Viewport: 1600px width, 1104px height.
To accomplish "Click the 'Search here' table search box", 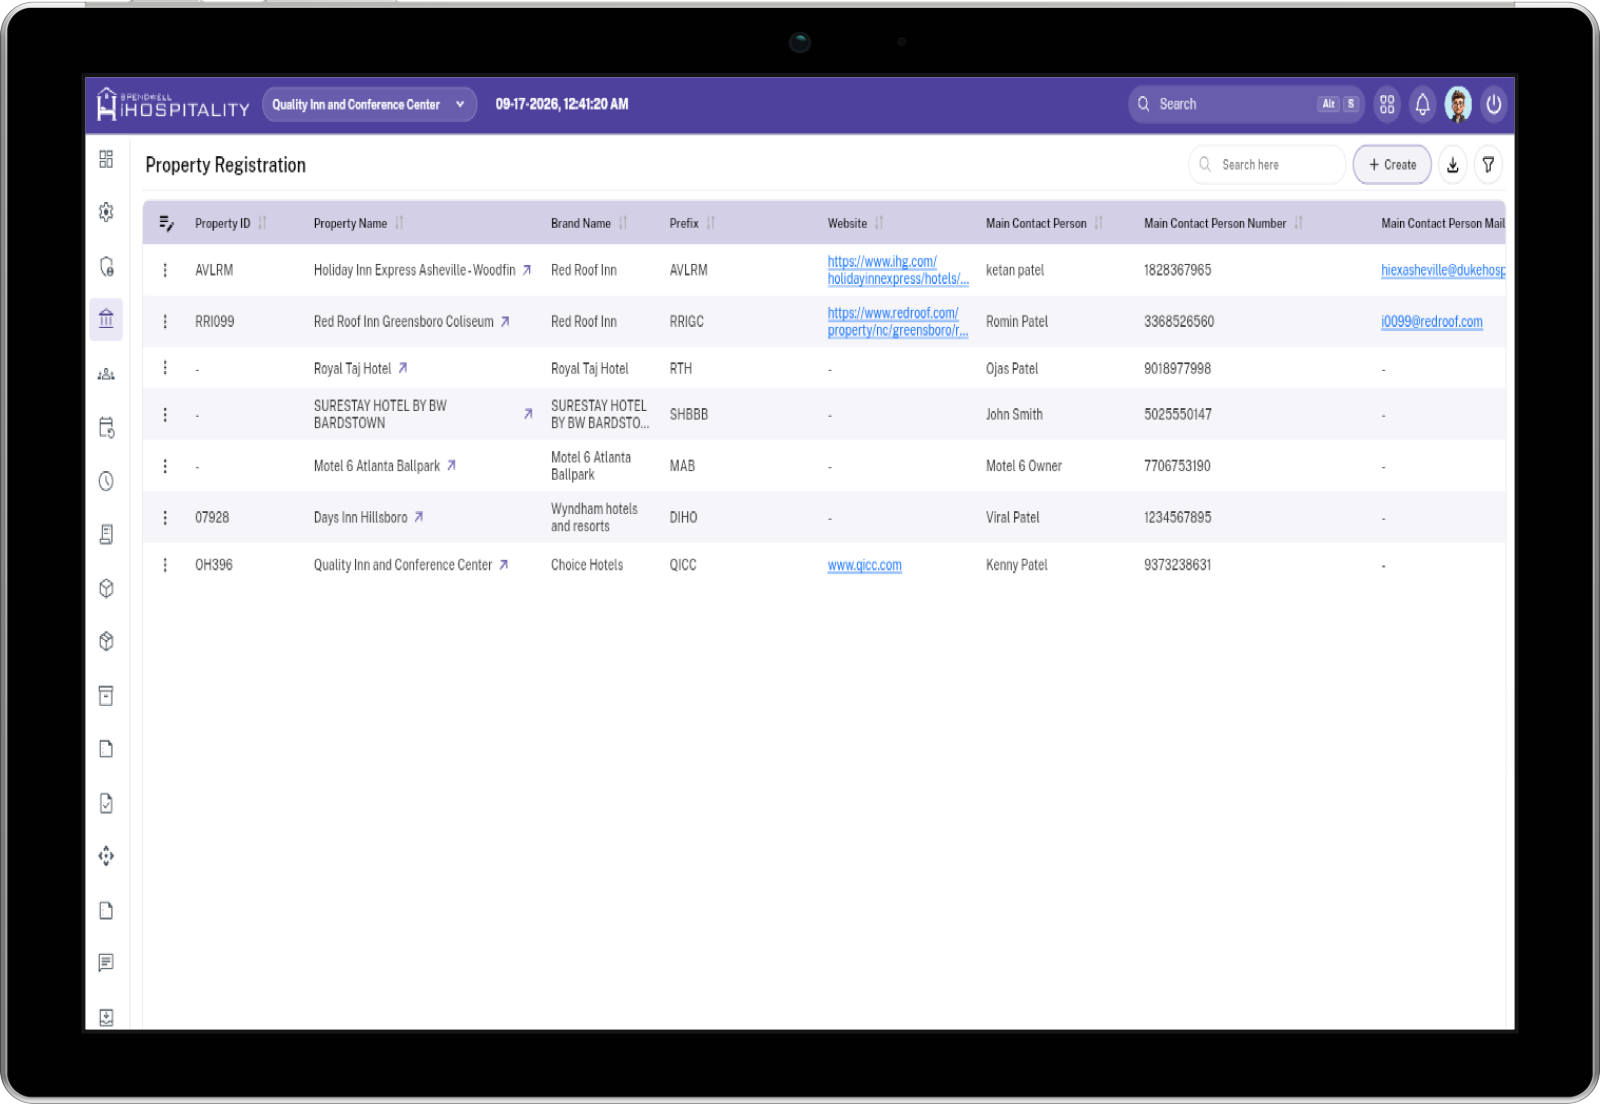I will click(x=1267, y=165).
